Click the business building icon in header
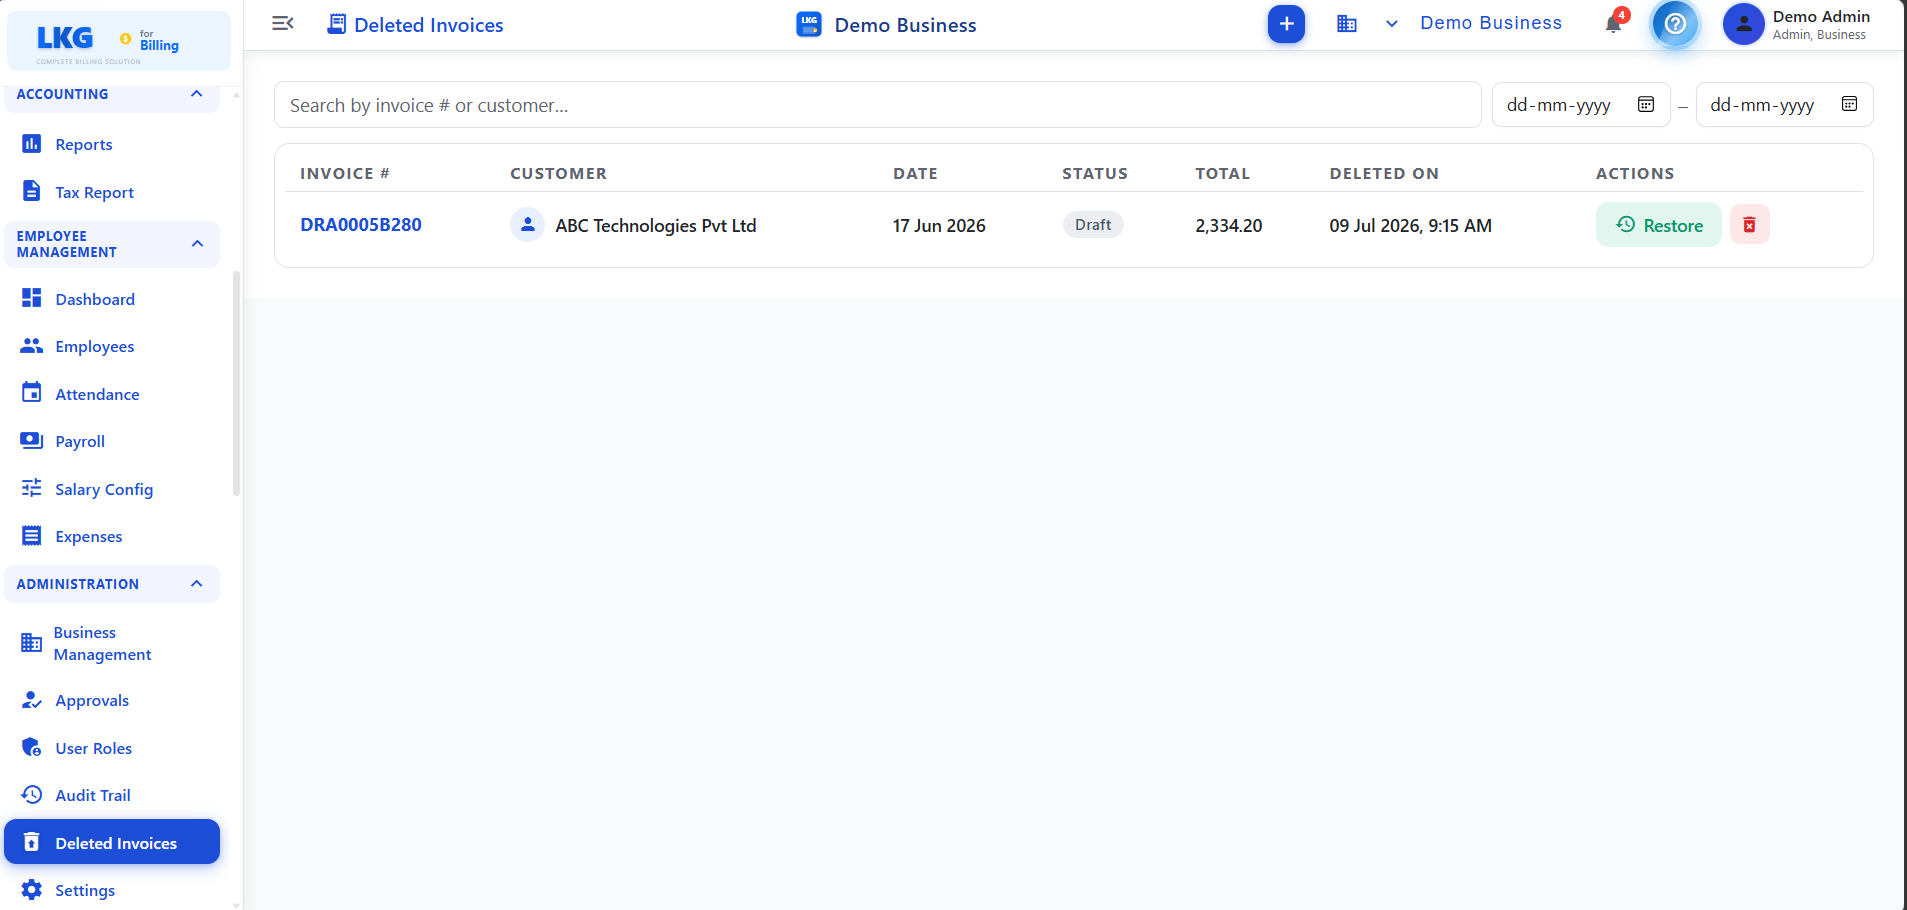The image size is (1907, 910). coord(1347,24)
